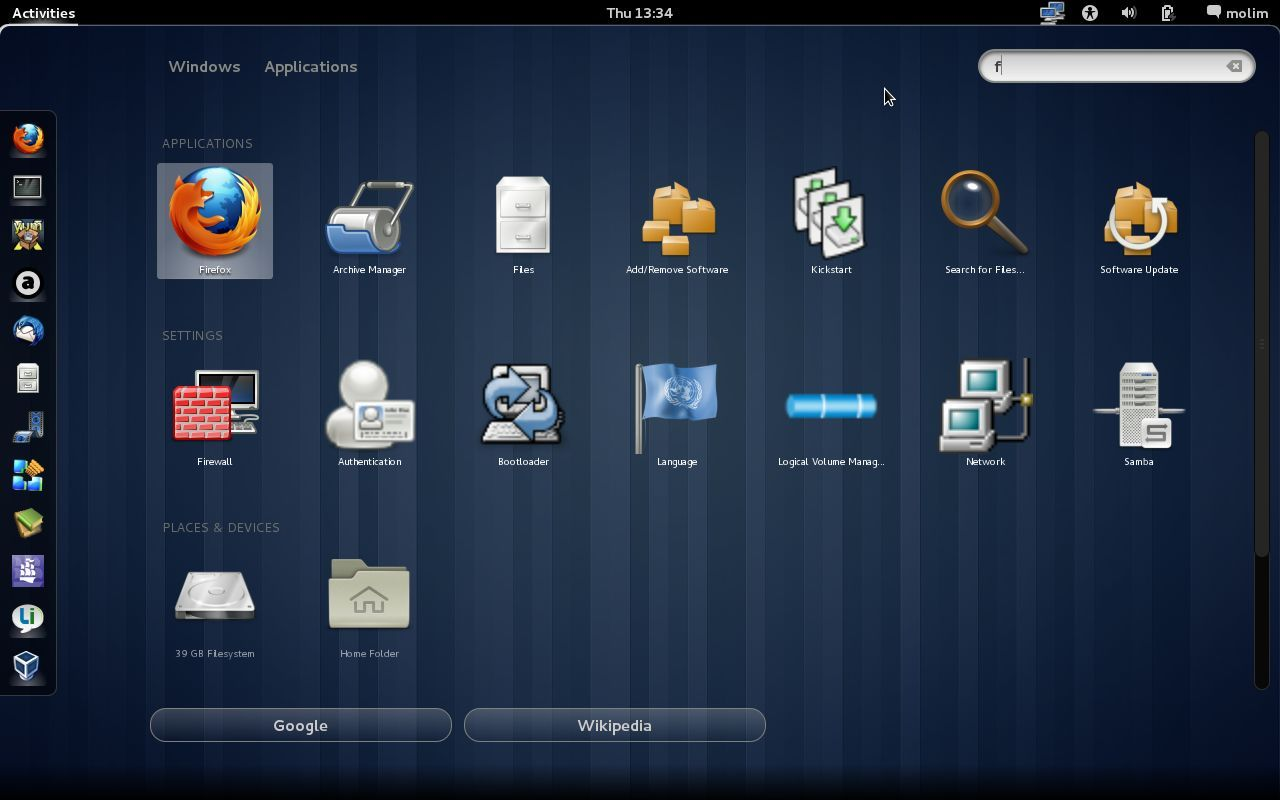Launch Firefox from the favorites dock
This screenshot has height=800, width=1280.
[x=27, y=139]
